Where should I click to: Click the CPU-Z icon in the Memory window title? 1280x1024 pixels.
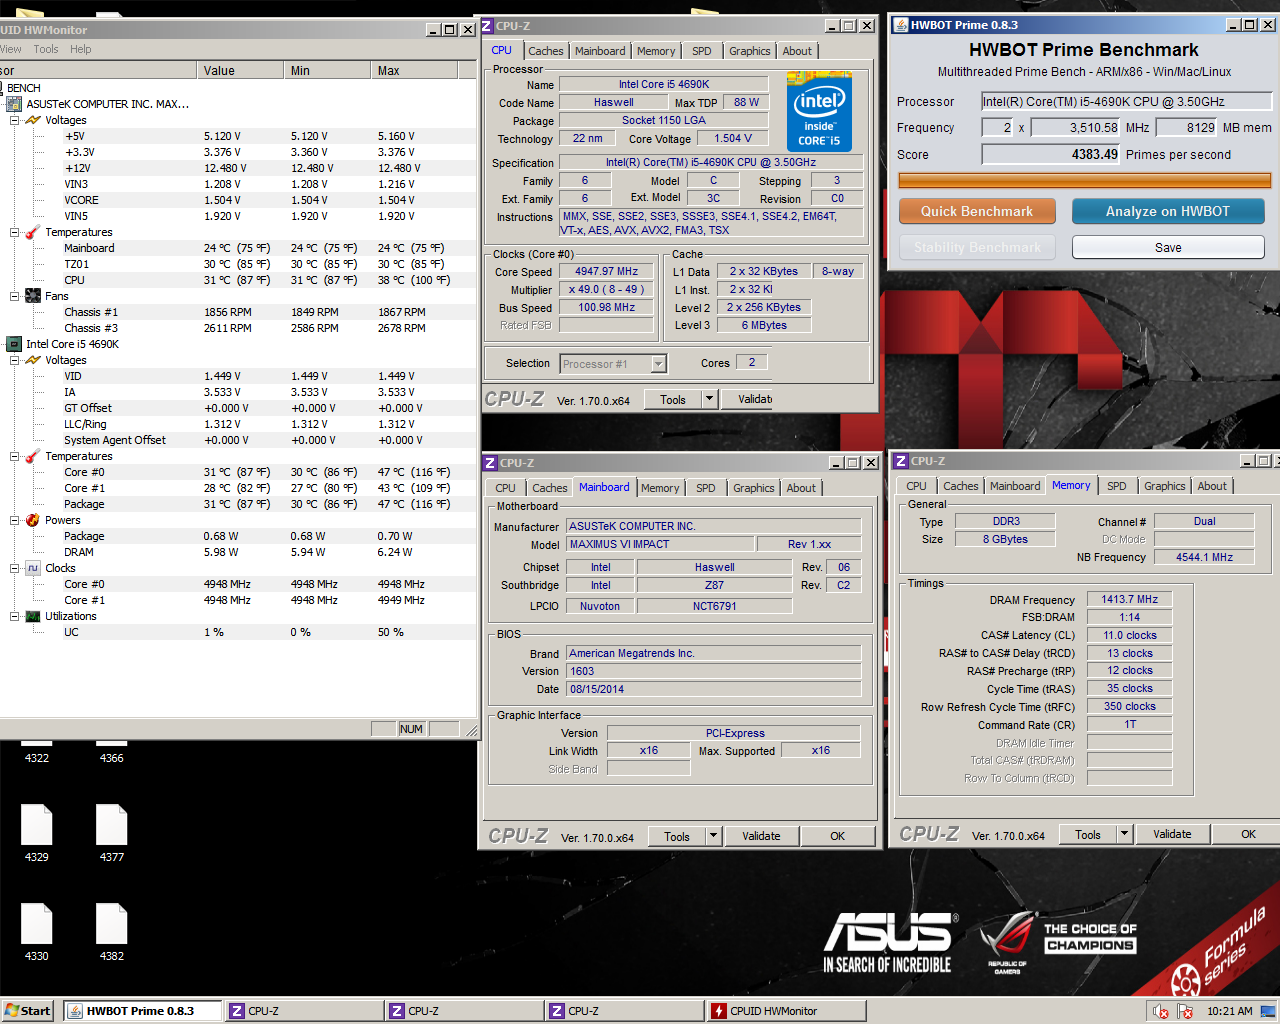click(900, 461)
